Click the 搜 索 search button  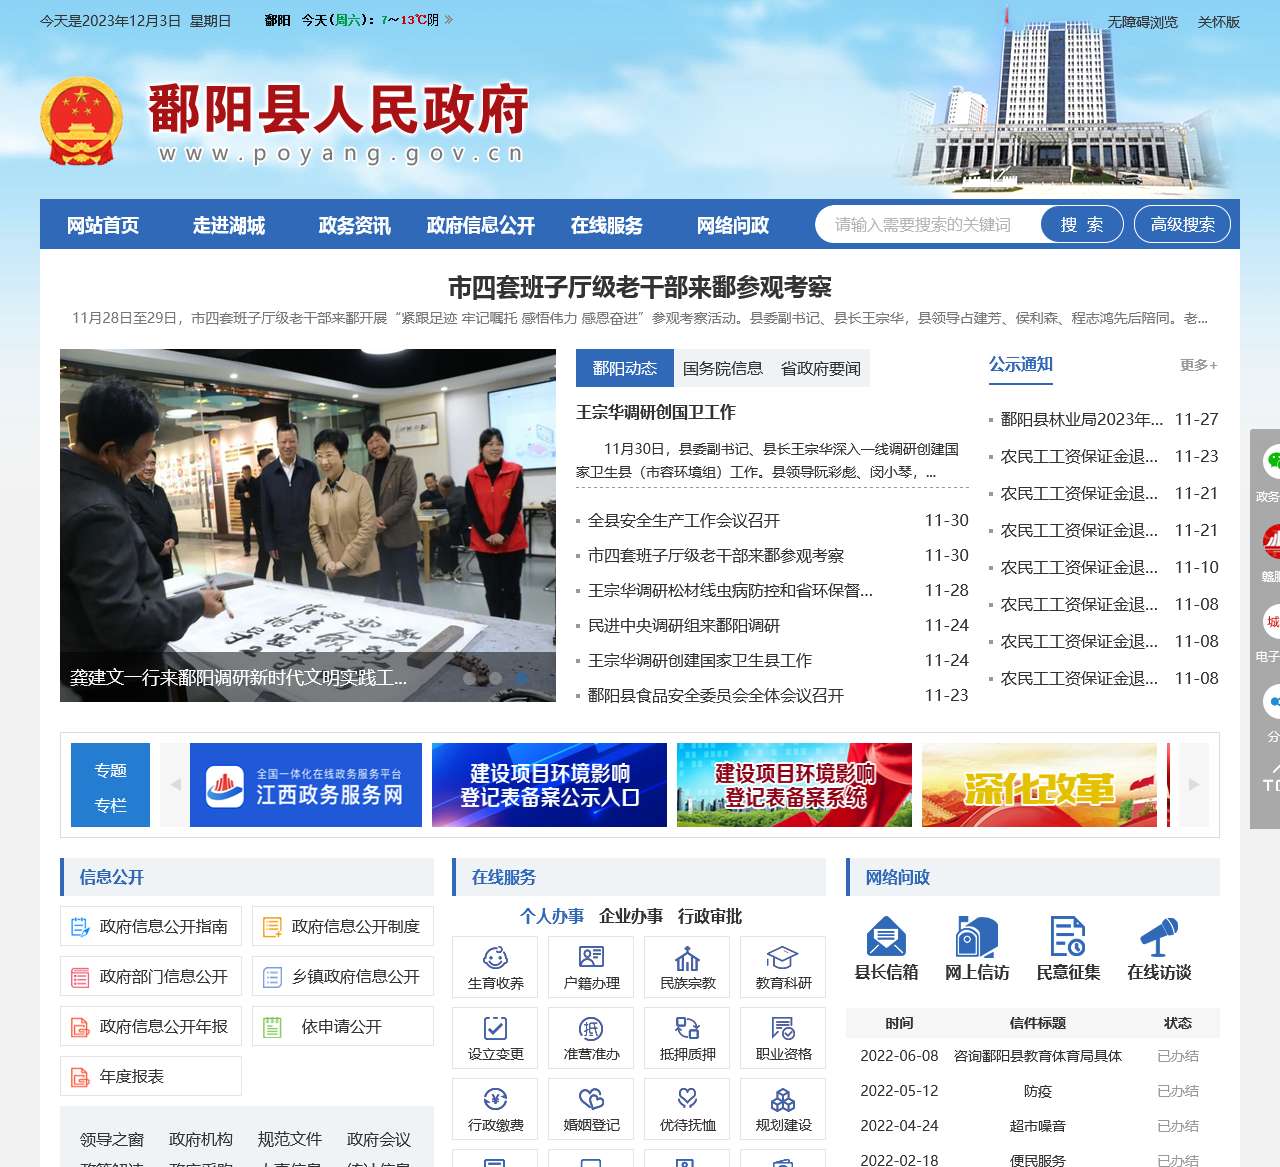[x=1081, y=224]
